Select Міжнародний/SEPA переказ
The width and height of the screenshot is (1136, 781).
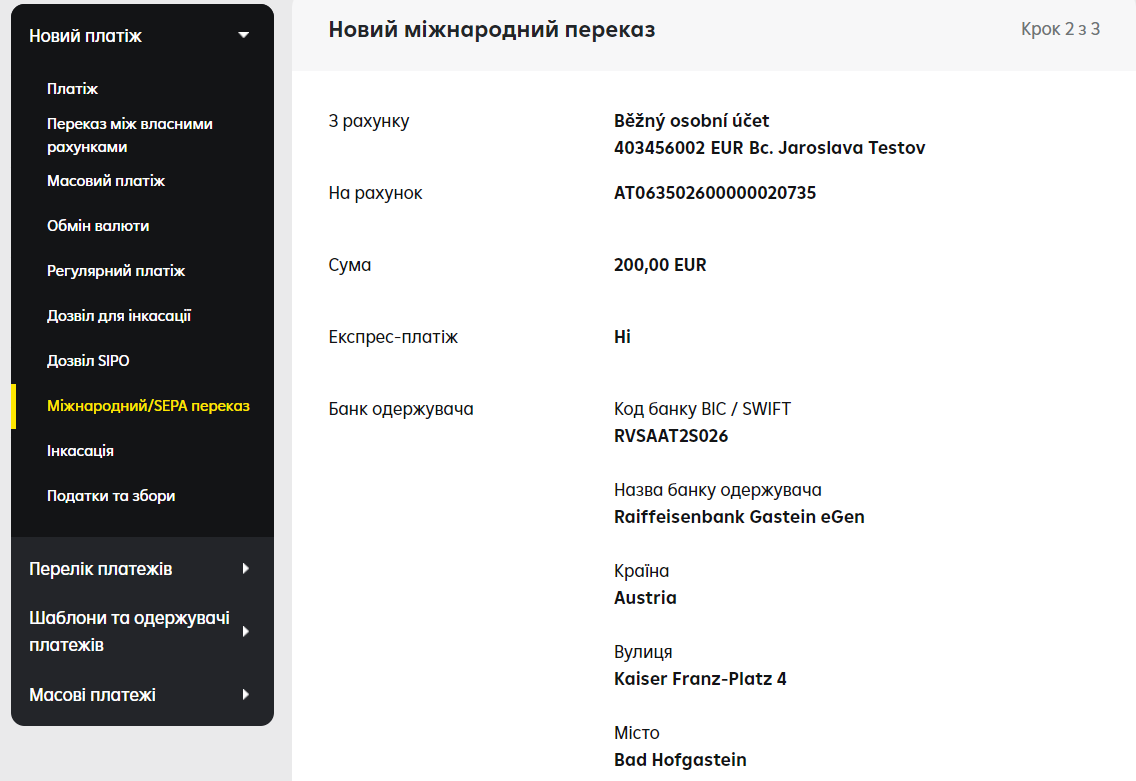point(149,406)
